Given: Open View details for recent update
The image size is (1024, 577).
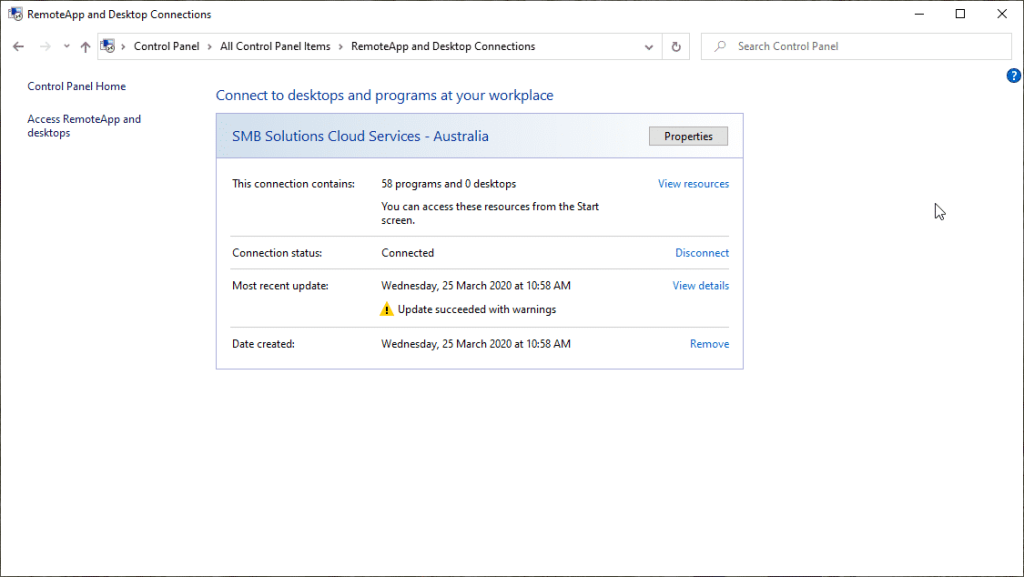Looking at the screenshot, I should (701, 286).
